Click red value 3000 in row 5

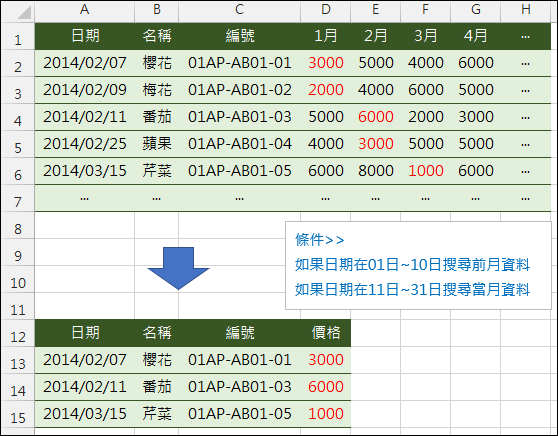pos(375,144)
